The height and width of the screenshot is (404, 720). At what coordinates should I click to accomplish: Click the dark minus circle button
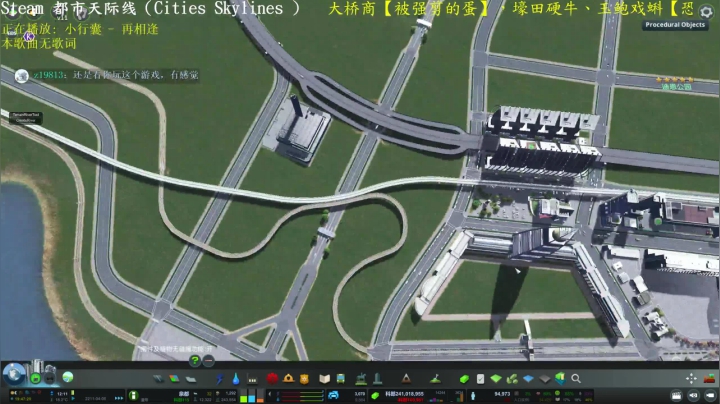(208, 361)
